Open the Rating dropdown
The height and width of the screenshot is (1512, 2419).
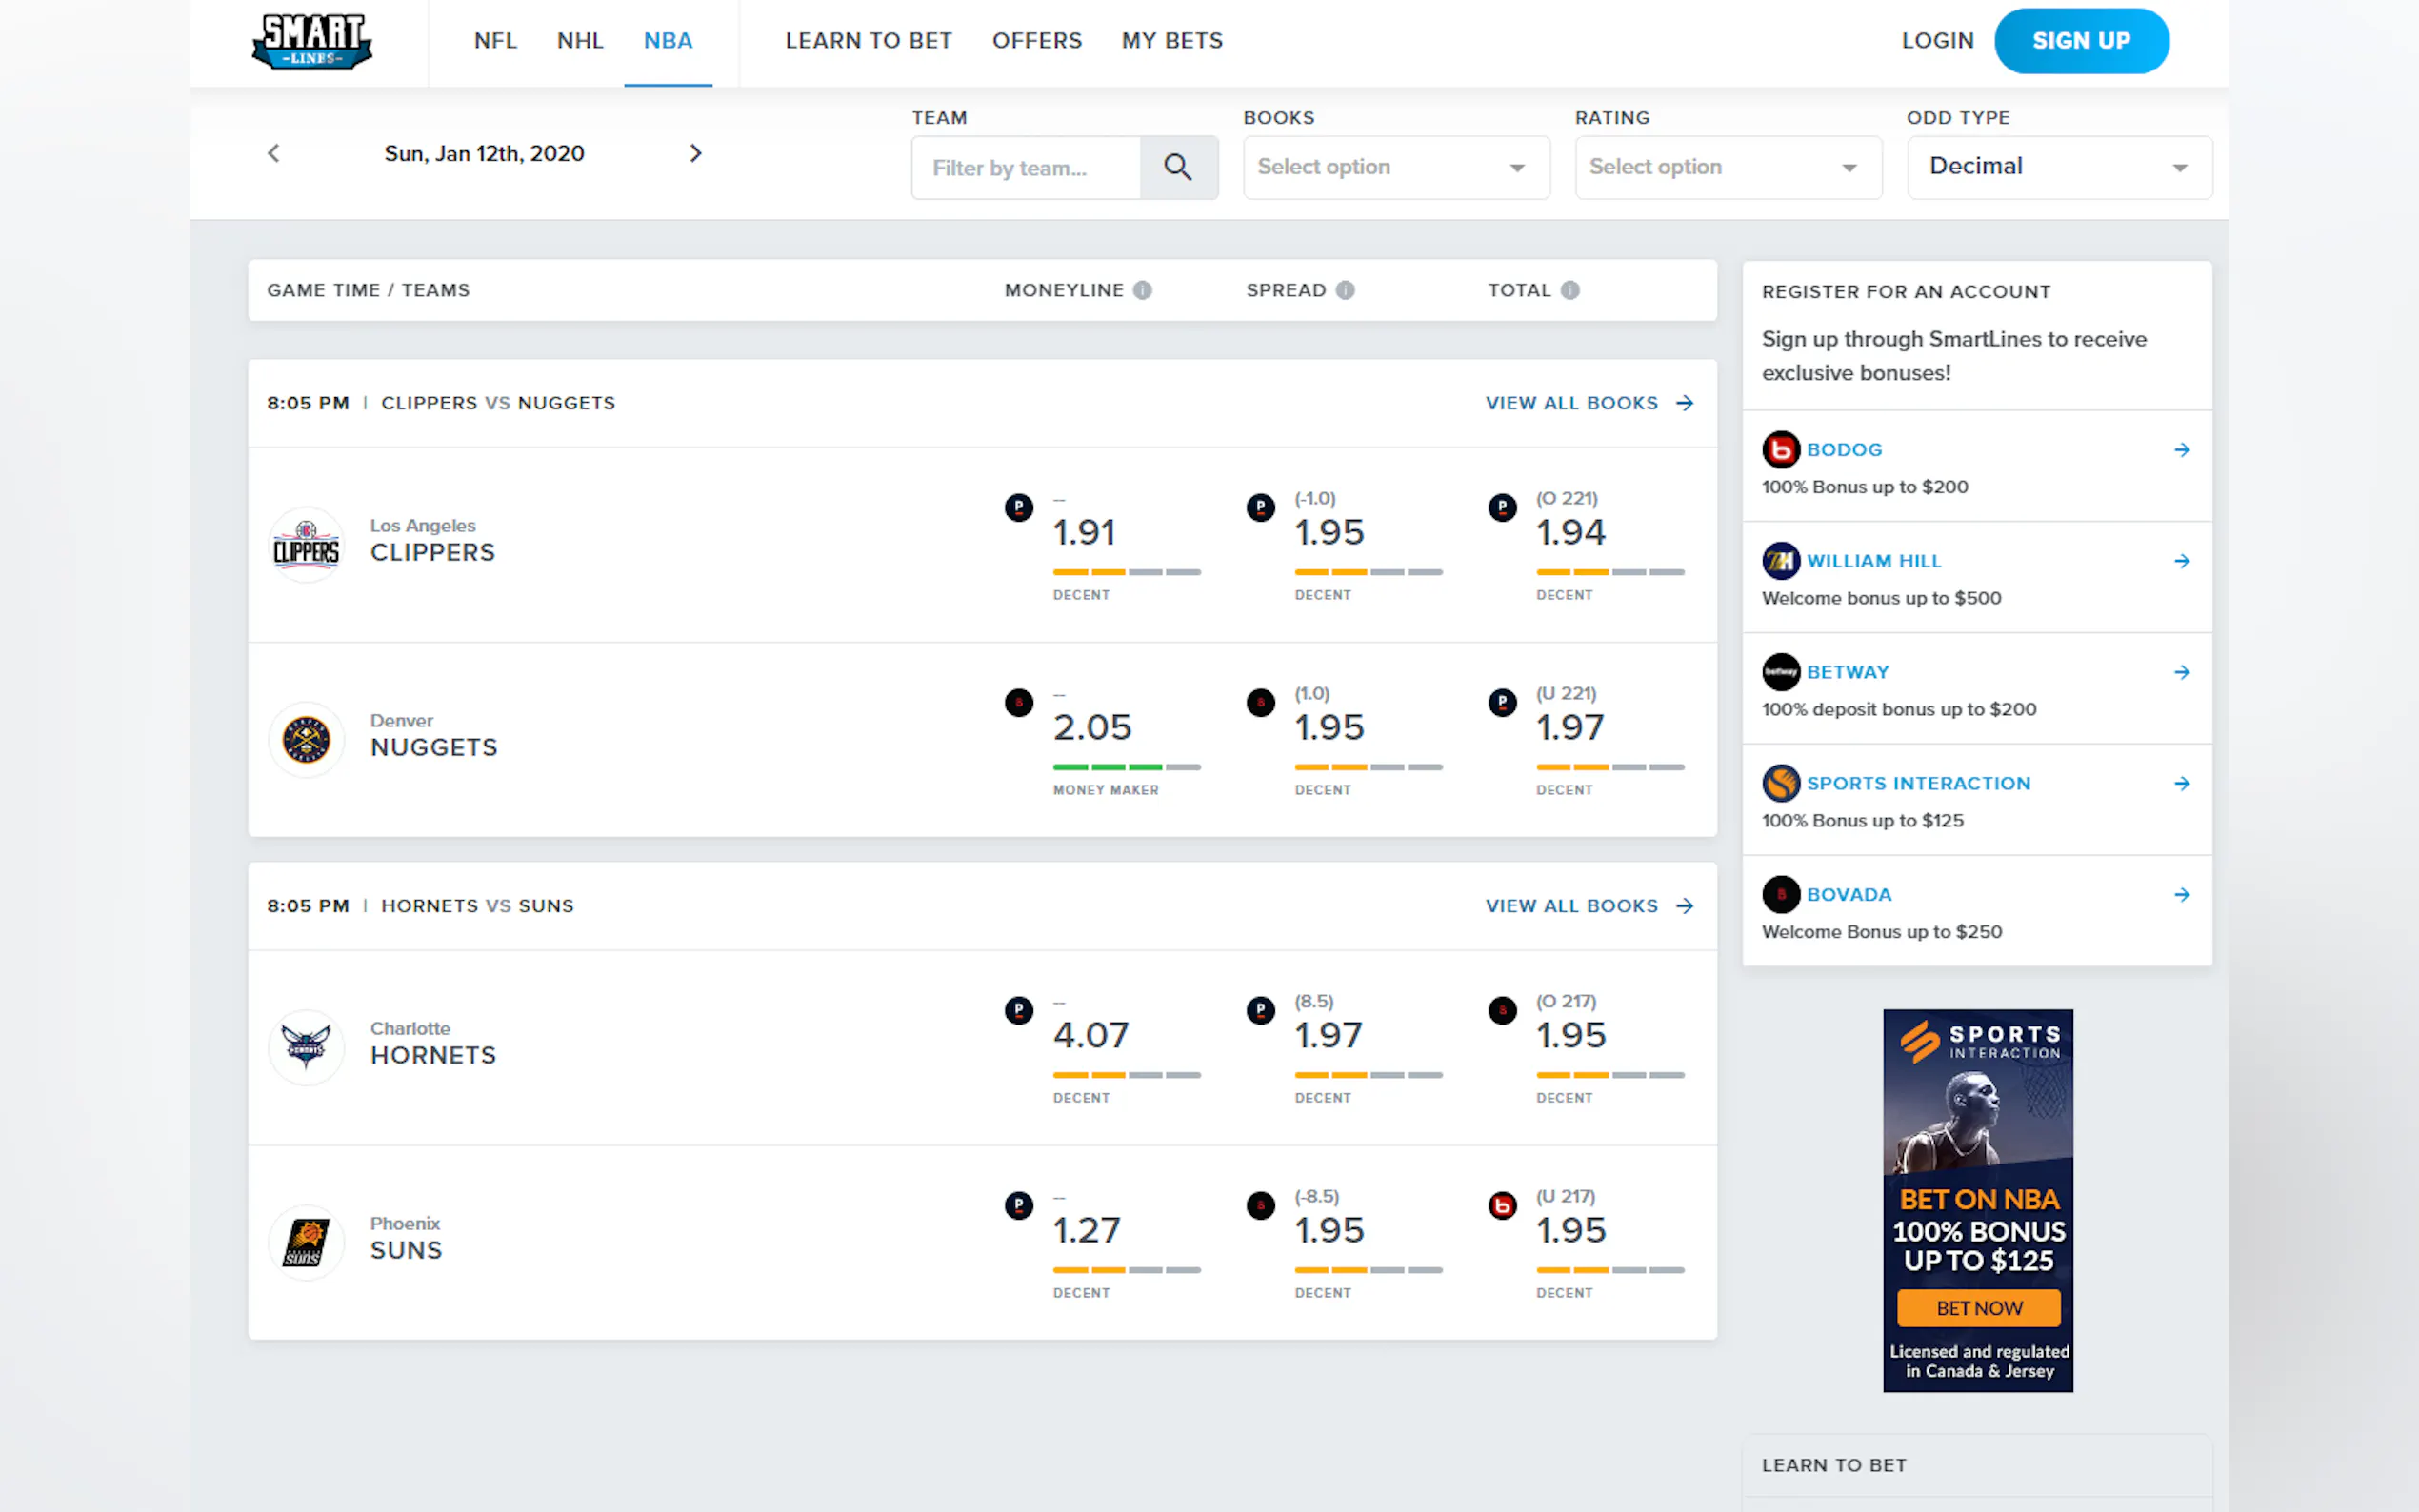pyautogui.click(x=1727, y=167)
